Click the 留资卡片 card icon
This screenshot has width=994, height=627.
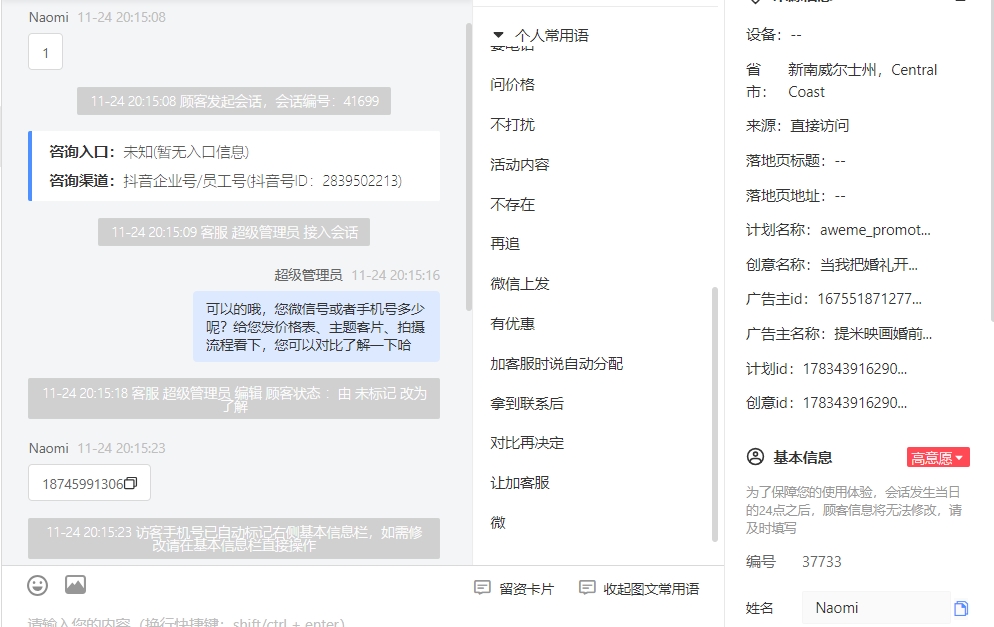pos(482,588)
